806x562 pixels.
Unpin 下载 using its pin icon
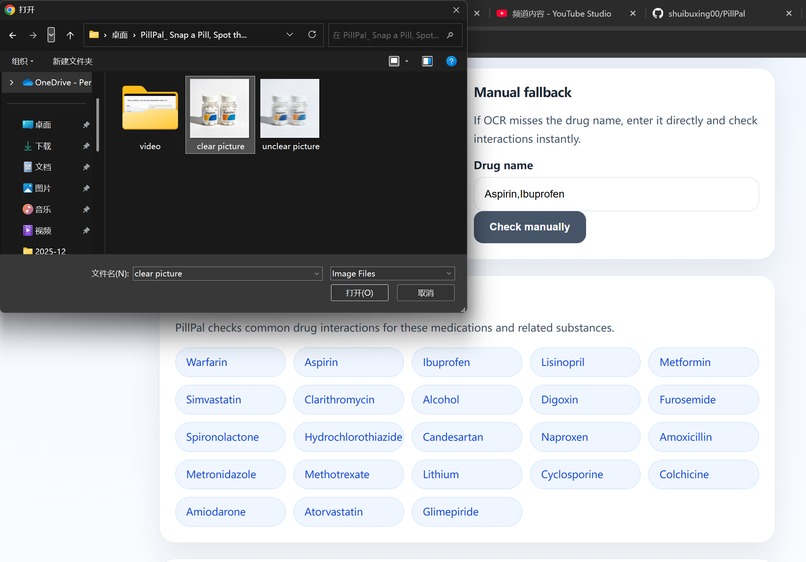(x=86, y=146)
